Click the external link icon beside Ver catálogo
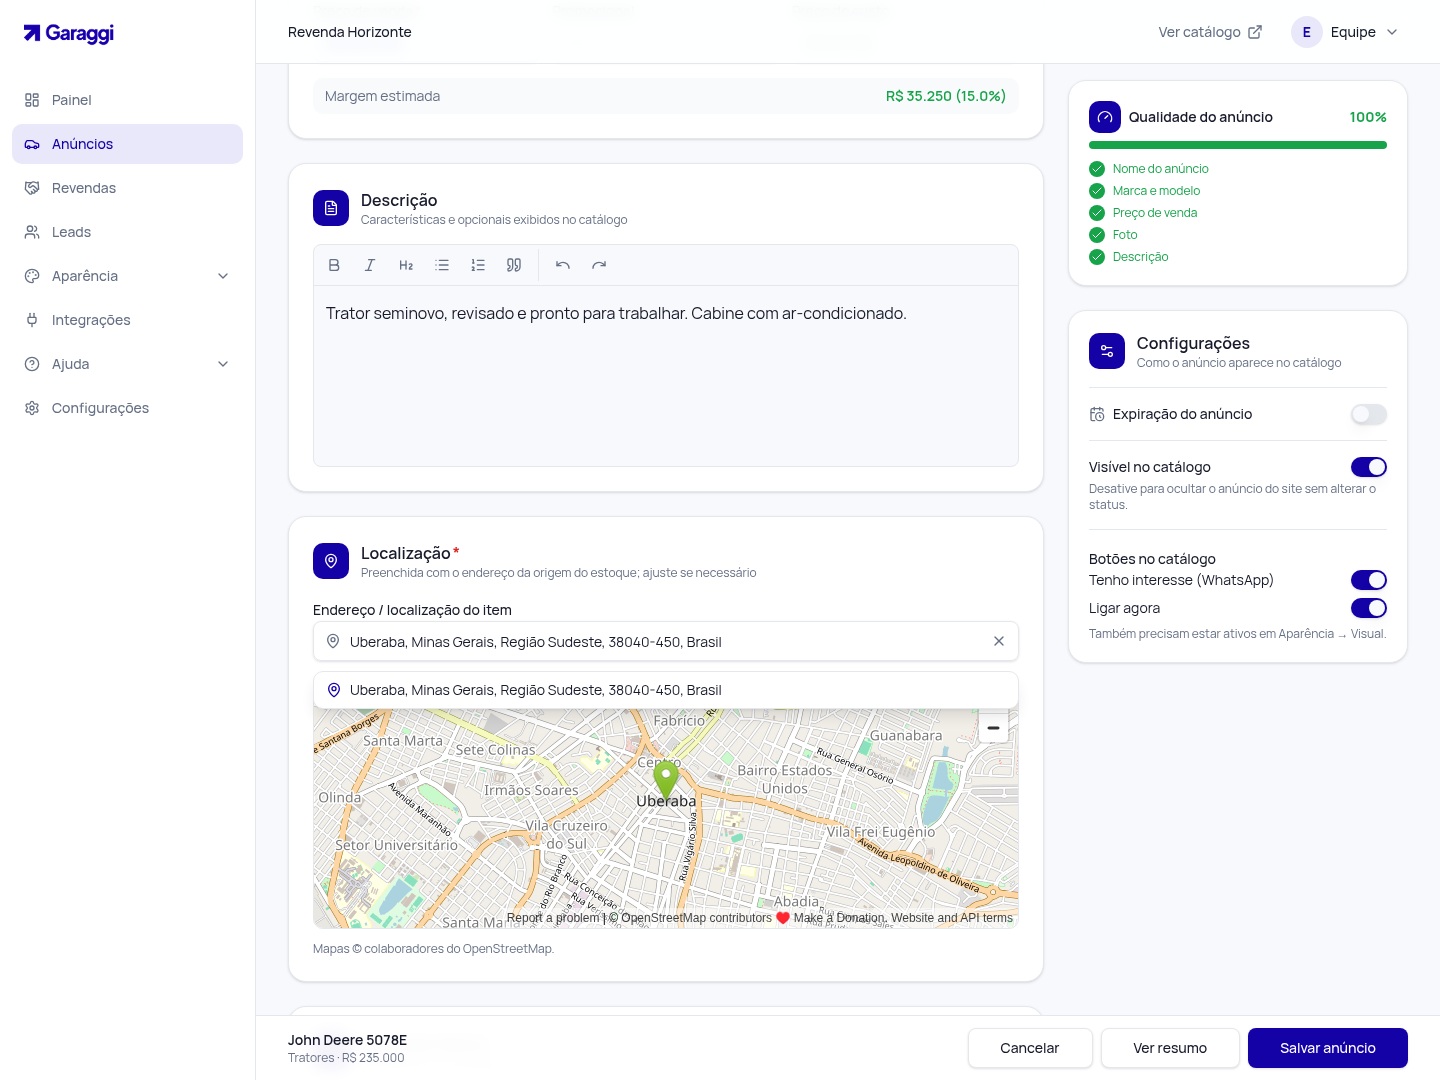1440x1080 pixels. [1255, 32]
